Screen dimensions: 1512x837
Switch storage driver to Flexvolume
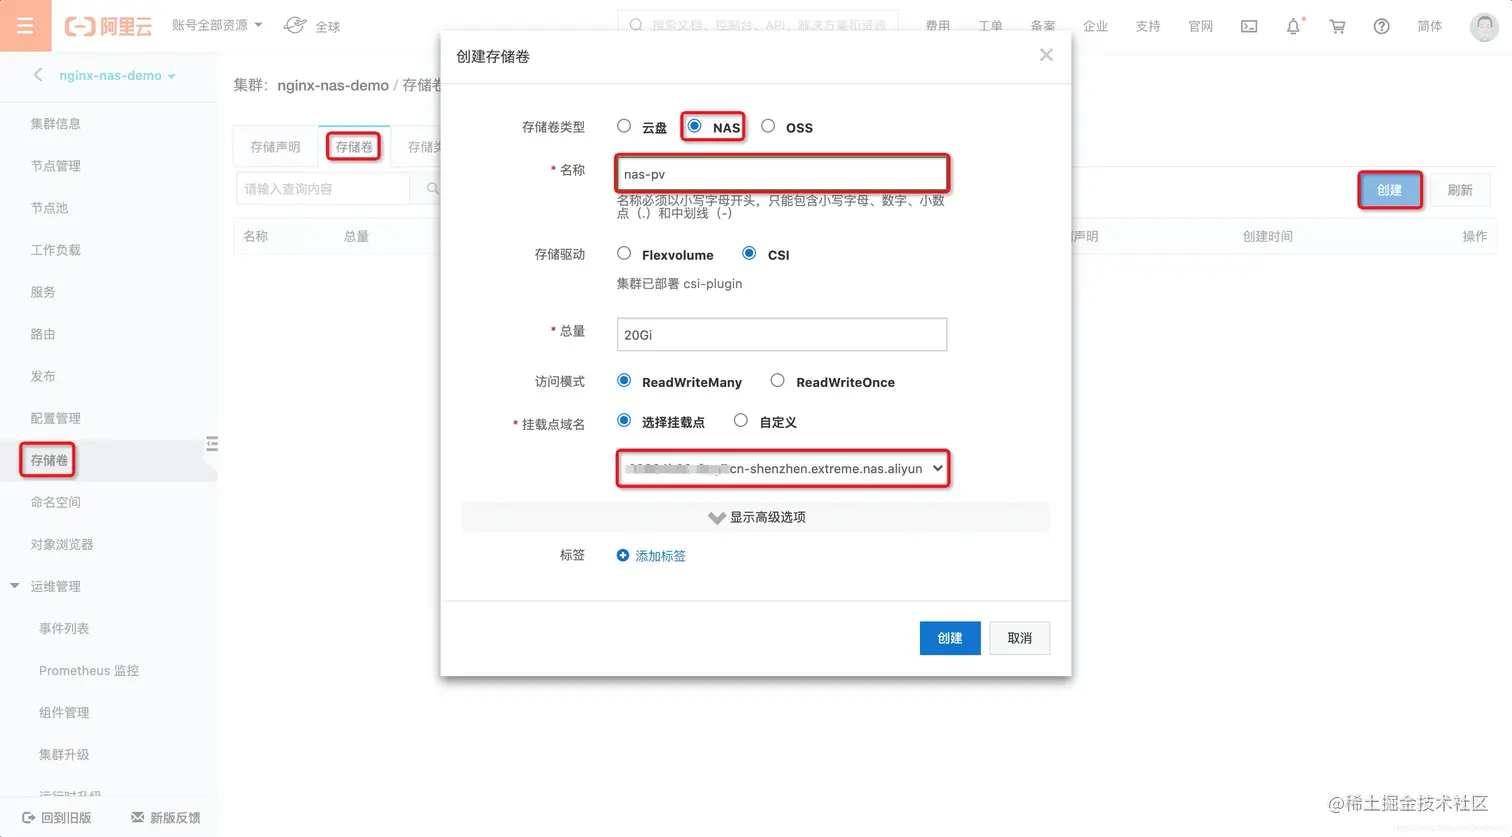pyautogui.click(x=623, y=254)
